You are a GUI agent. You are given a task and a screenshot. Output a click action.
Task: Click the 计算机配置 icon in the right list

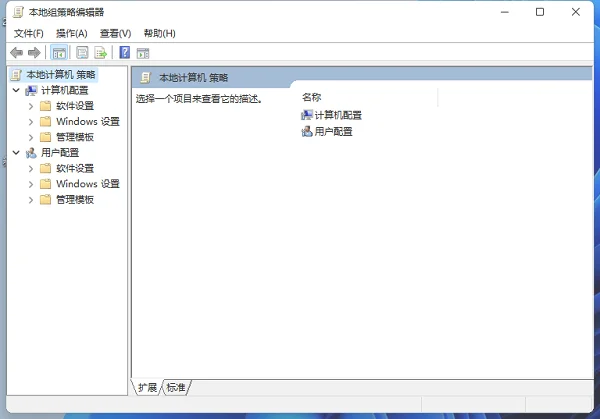pos(307,115)
